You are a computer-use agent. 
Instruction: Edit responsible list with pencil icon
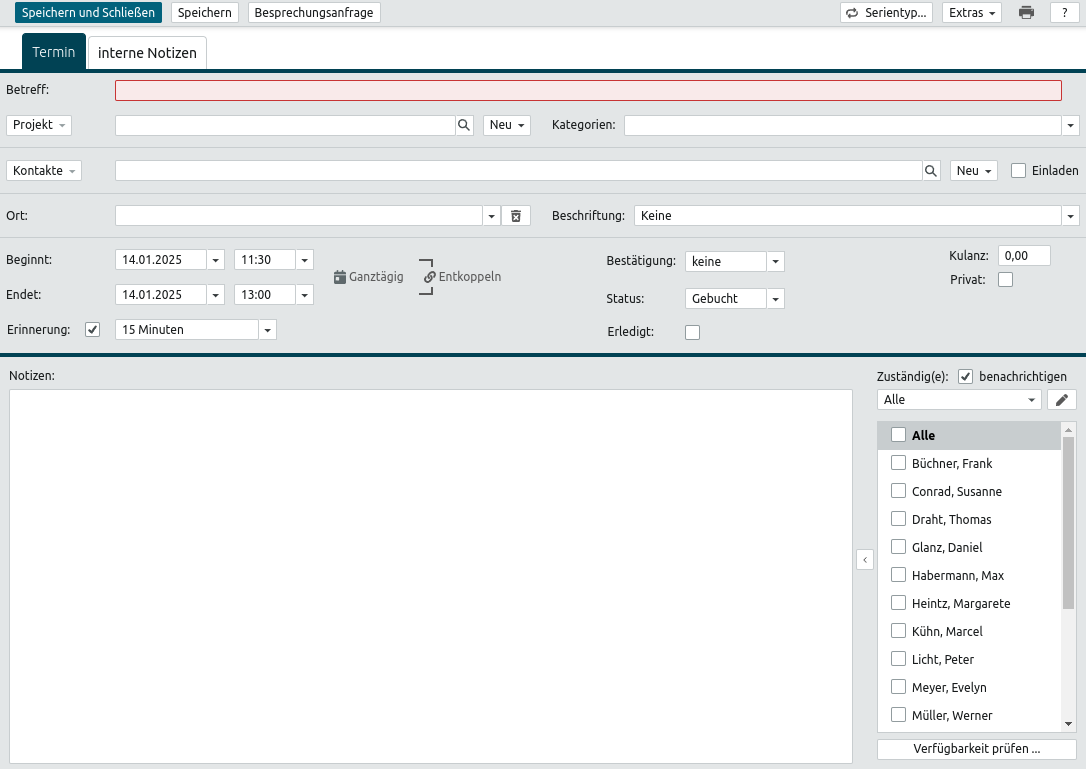[1061, 400]
